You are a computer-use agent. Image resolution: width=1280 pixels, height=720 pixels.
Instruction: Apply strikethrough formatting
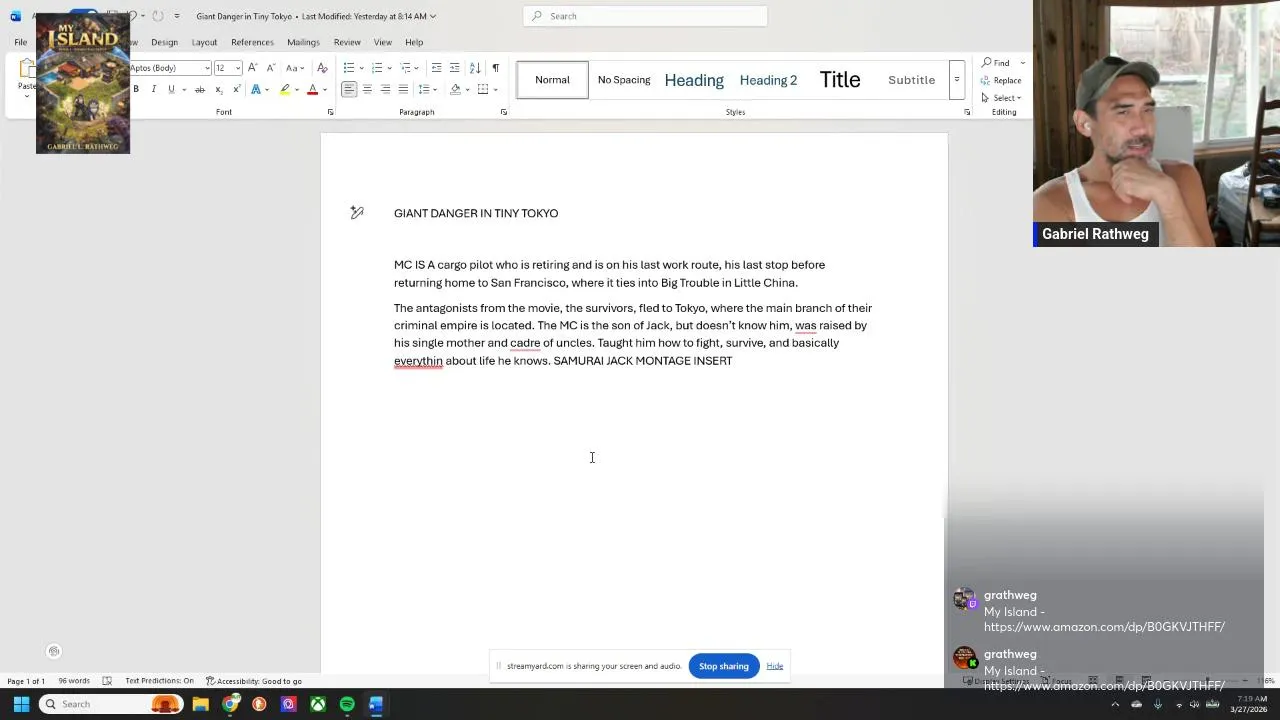(200, 90)
